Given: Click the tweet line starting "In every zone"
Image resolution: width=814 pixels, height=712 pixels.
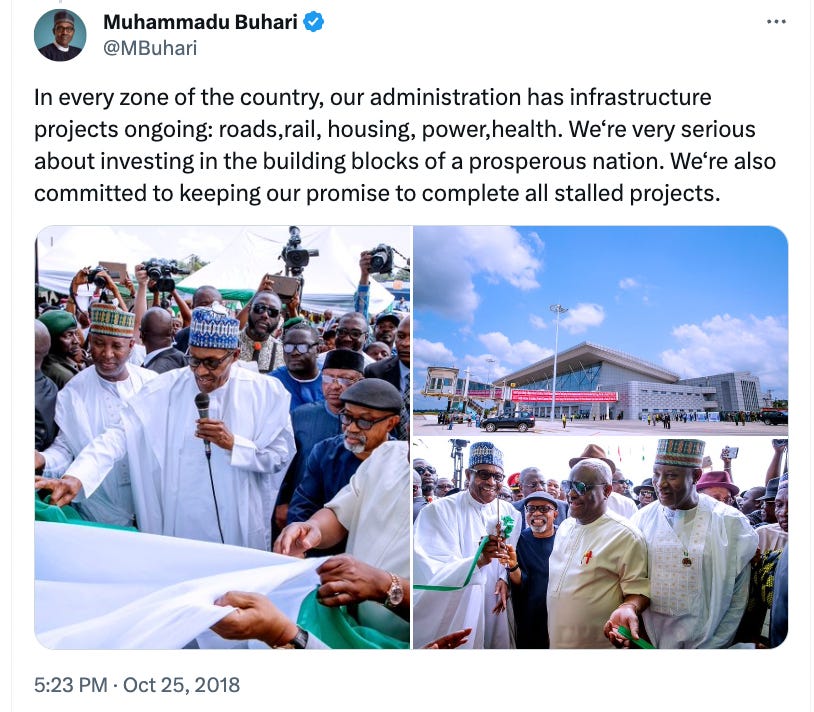Looking at the screenshot, I should (x=373, y=98).
